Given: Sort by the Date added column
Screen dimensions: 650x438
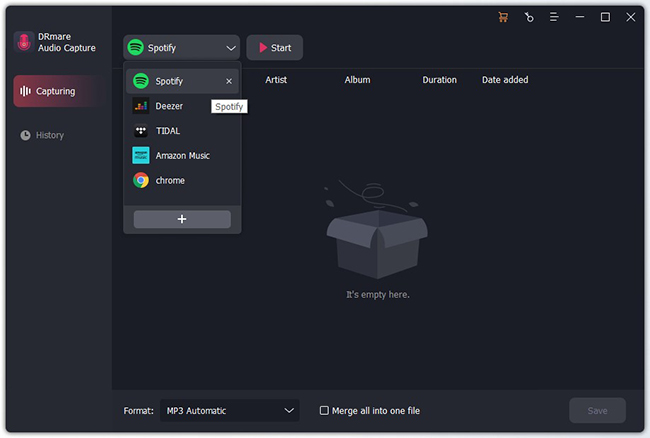Looking at the screenshot, I should (505, 80).
